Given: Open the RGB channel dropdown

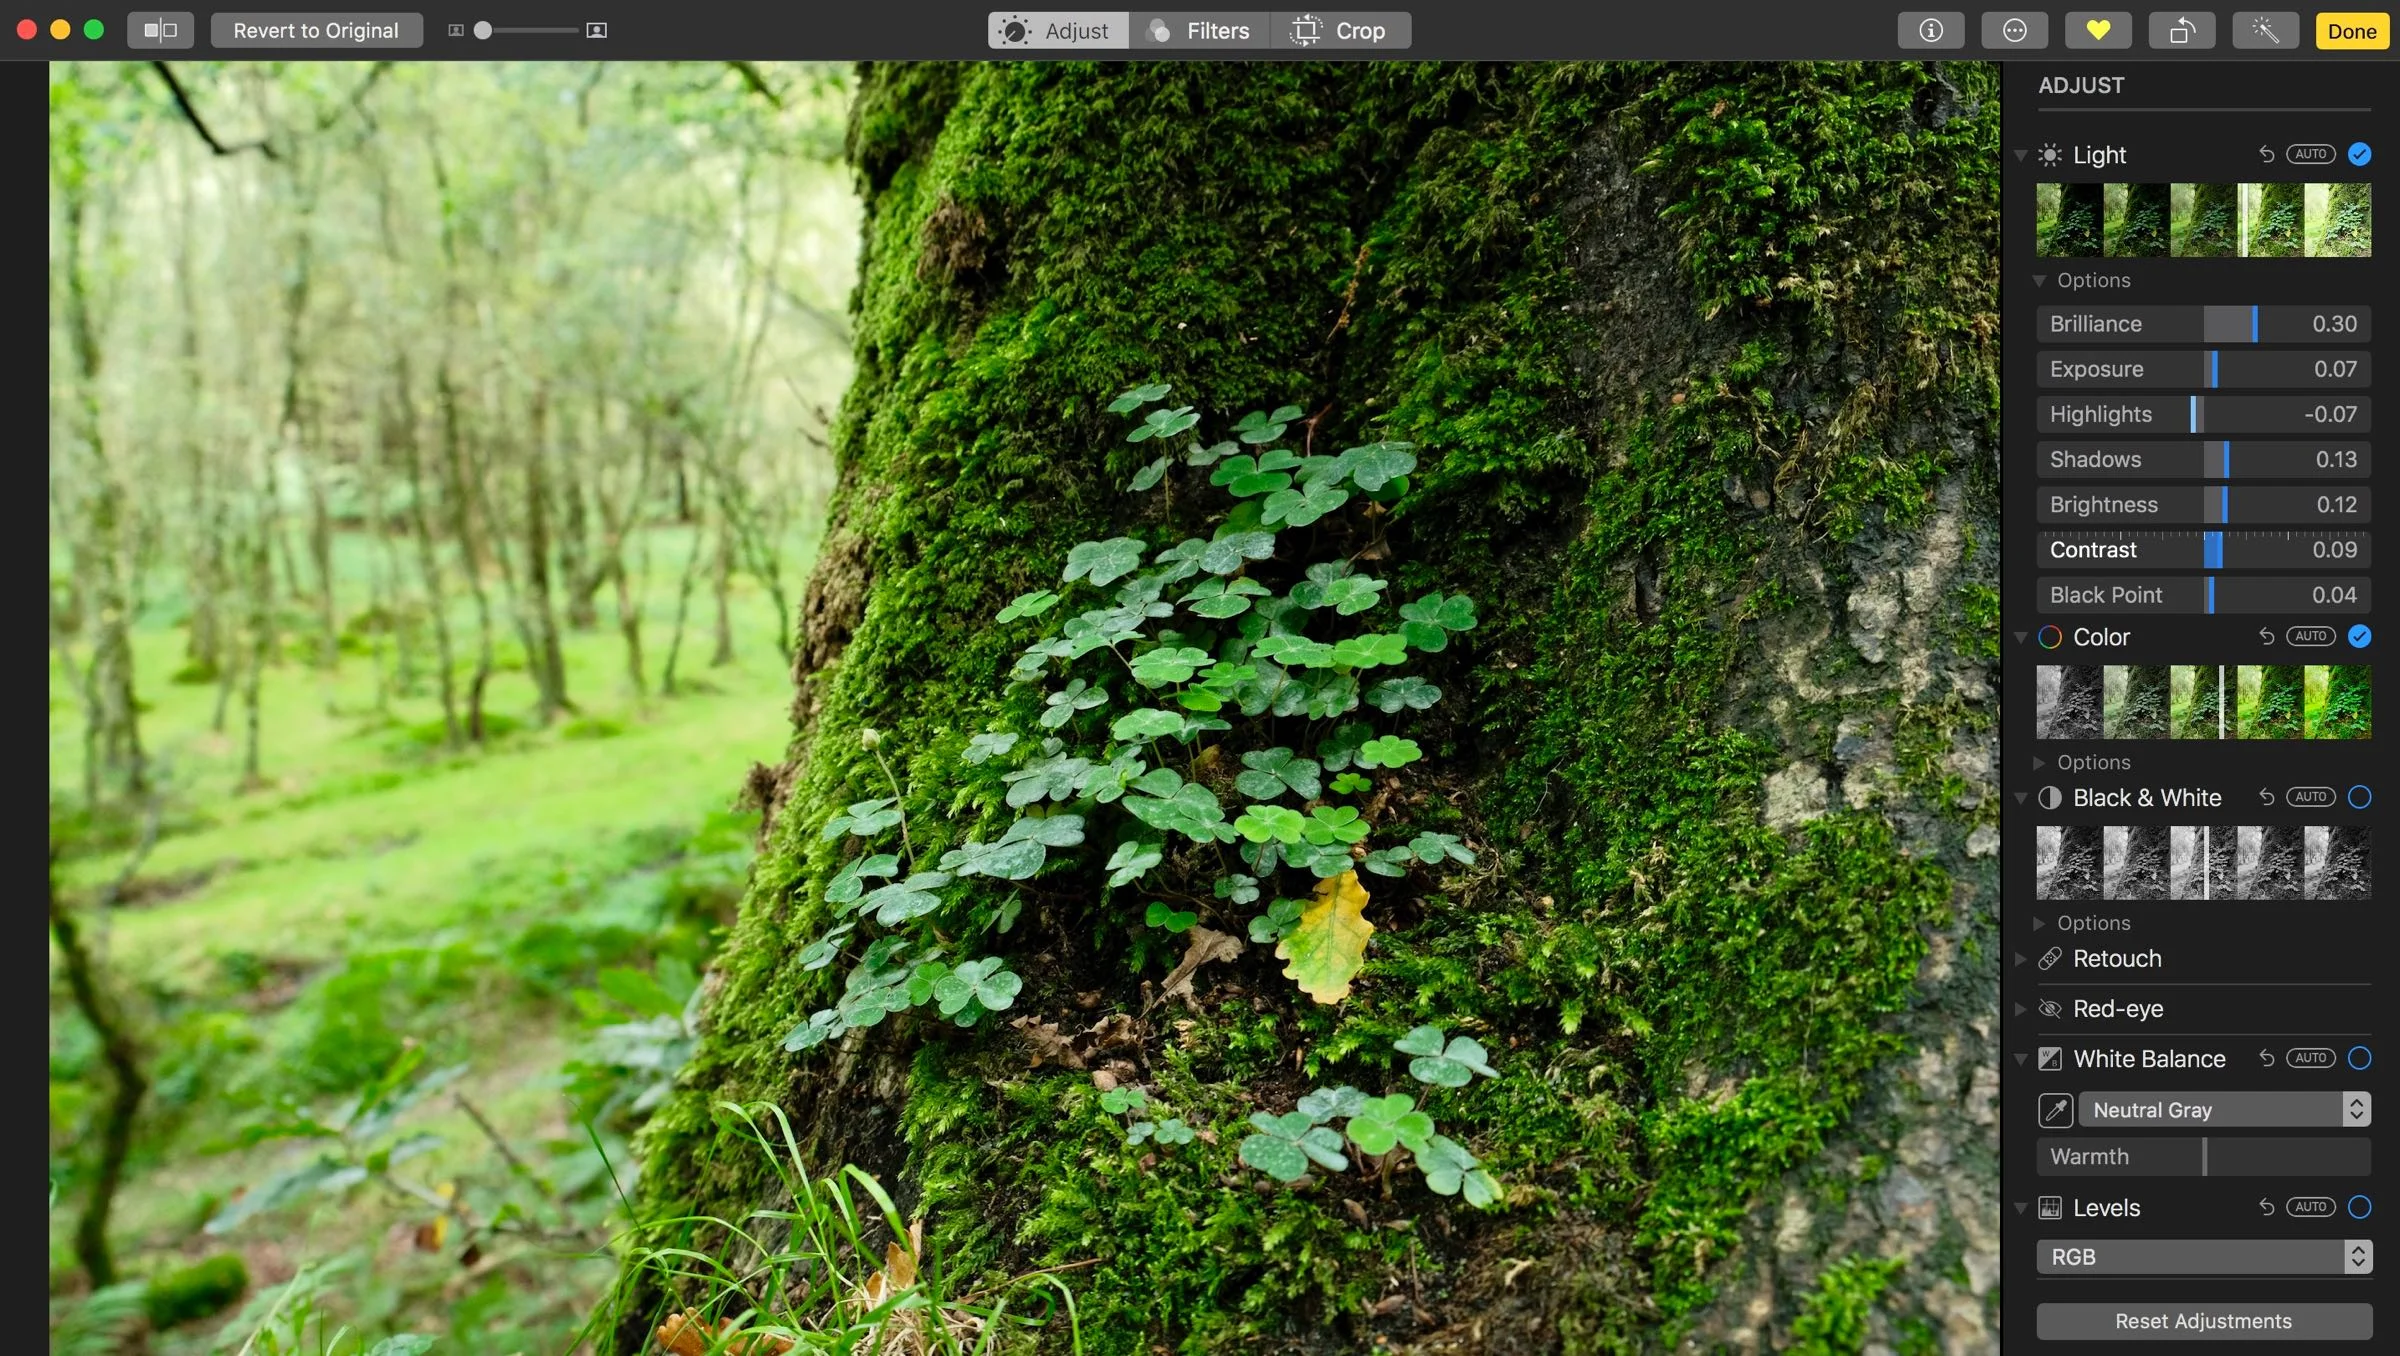Looking at the screenshot, I should [x=2204, y=1257].
